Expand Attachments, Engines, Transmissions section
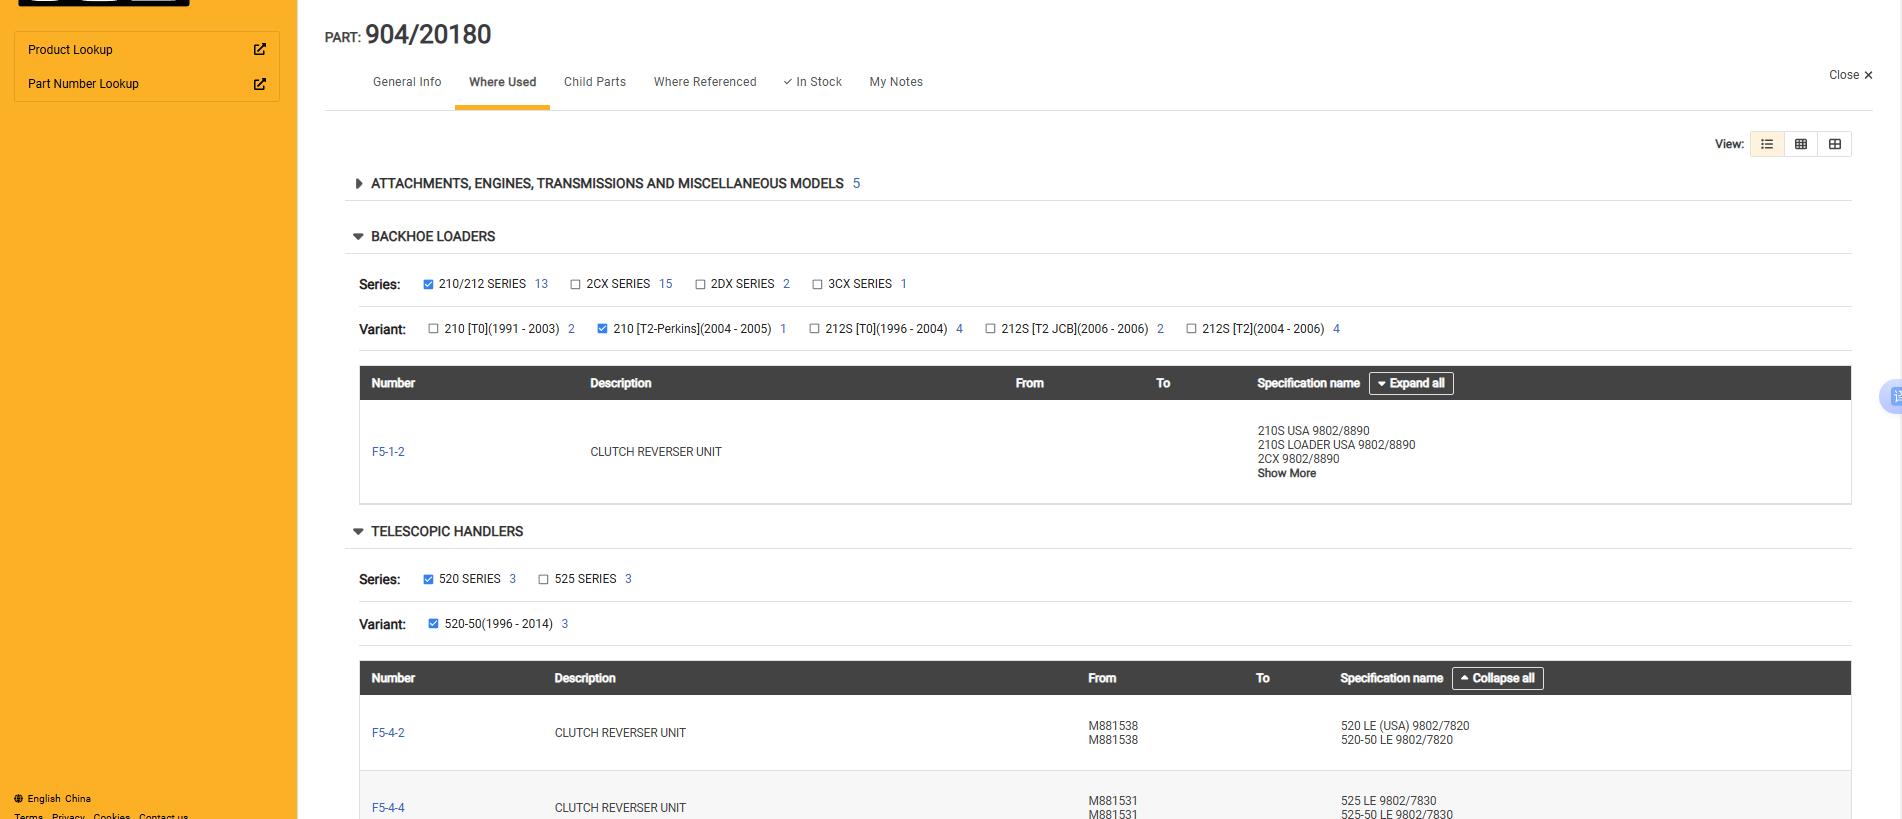Screen dimensions: 1902x819 coord(358,184)
